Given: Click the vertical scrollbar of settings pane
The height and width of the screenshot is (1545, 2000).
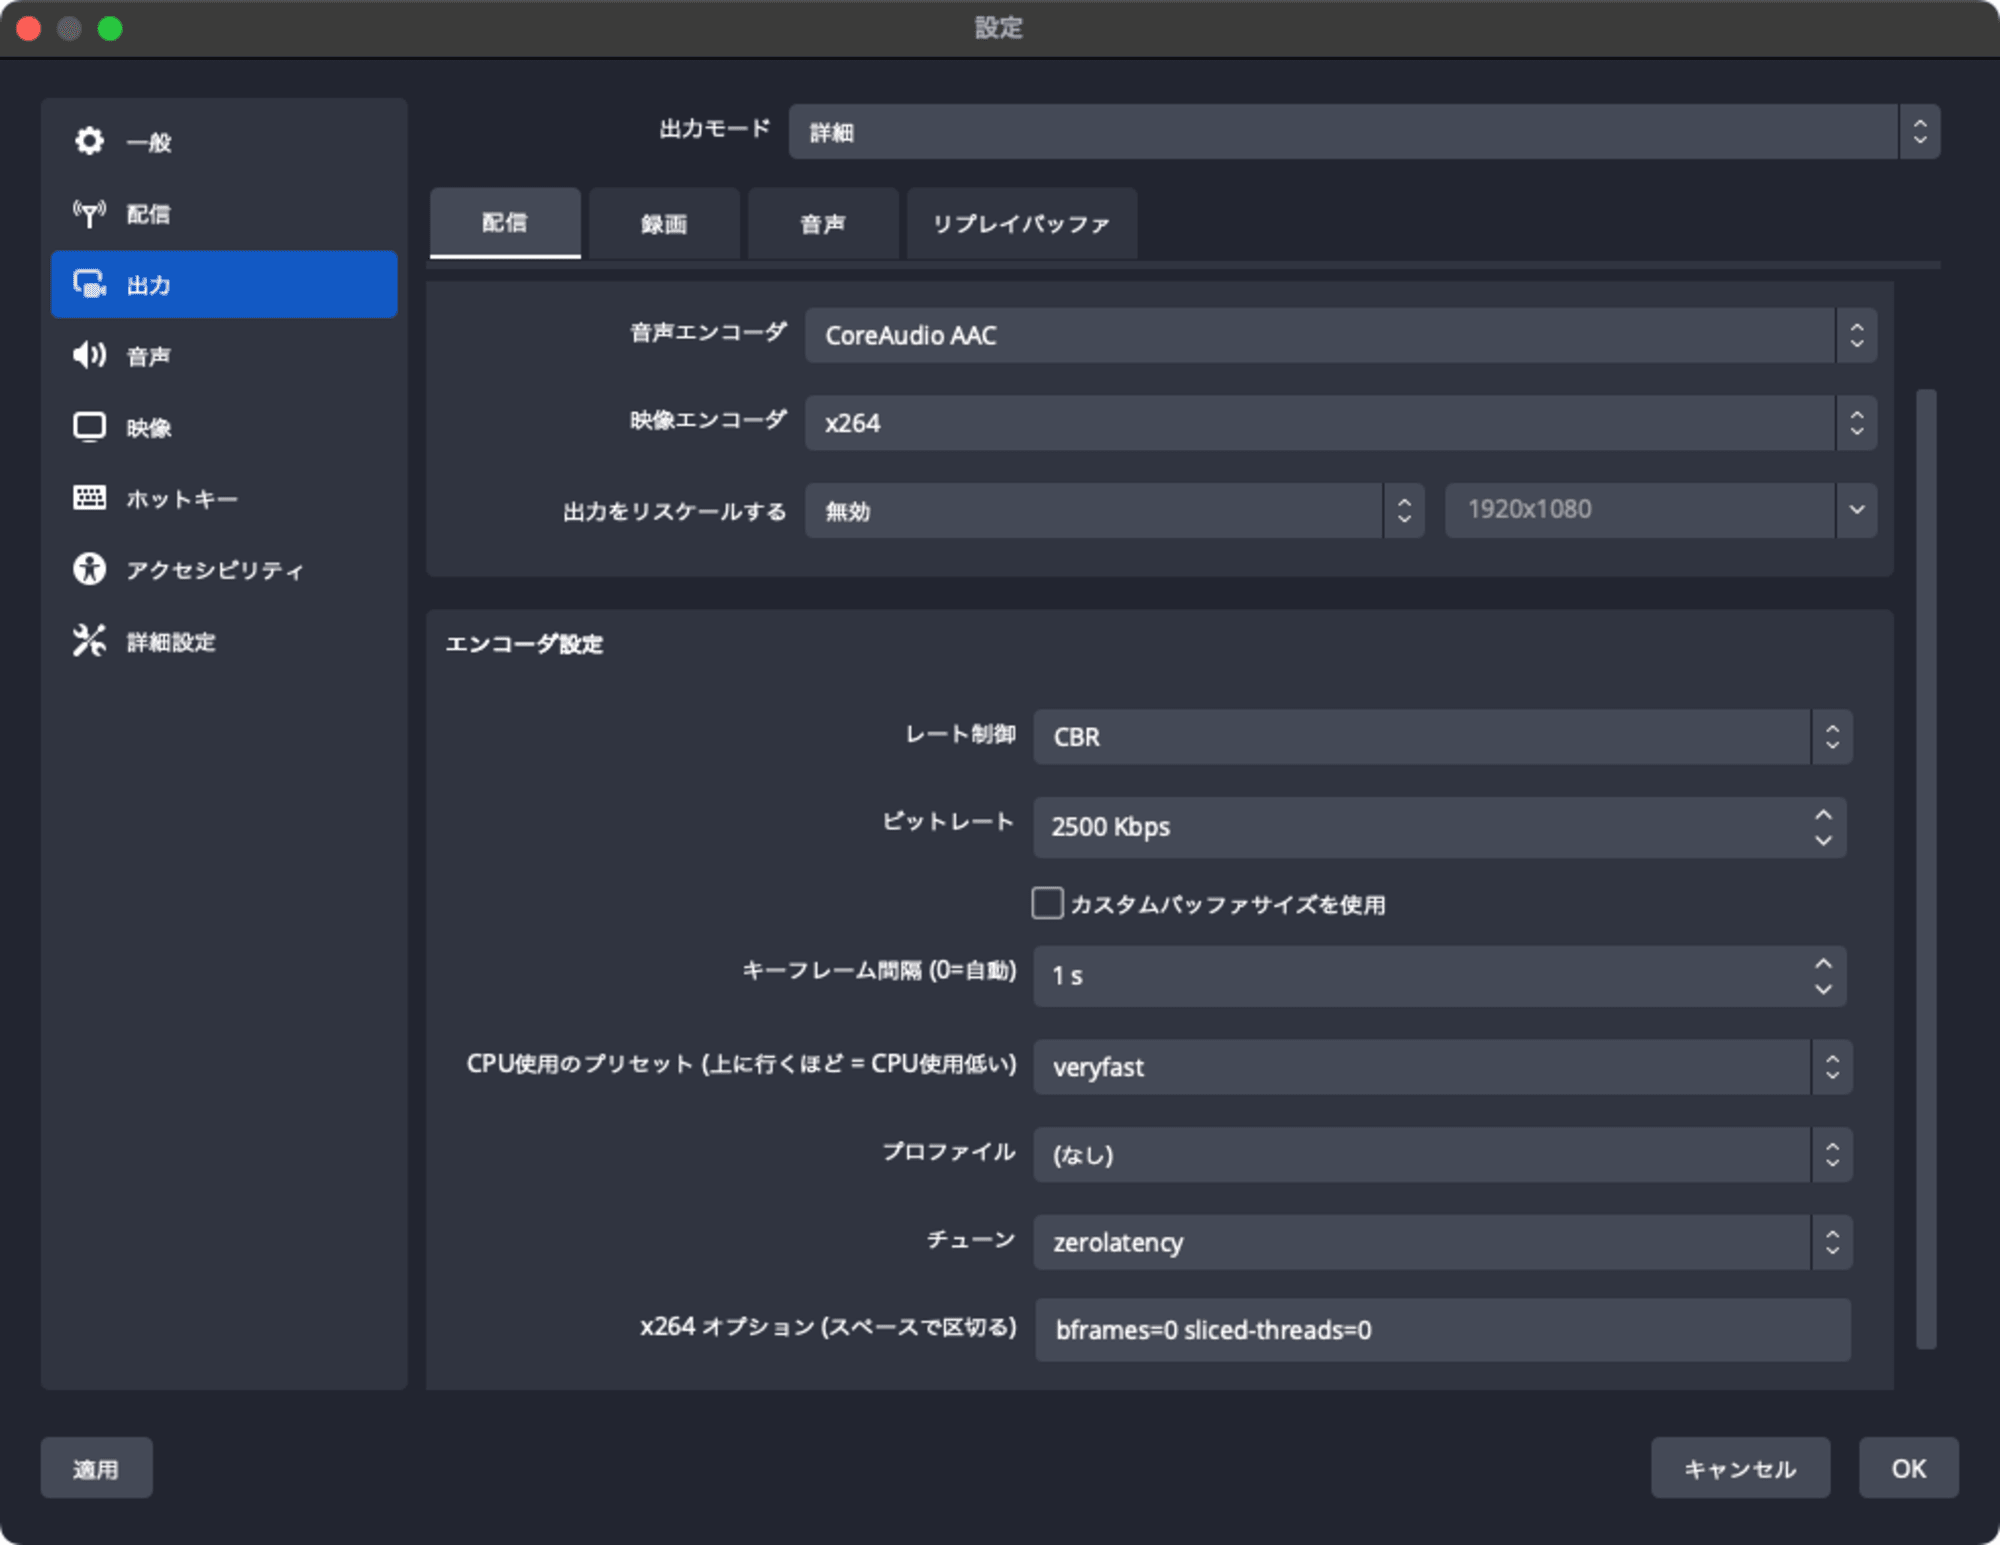Looking at the screenshot, I should pyautogui.click(x=1926, y=869).
